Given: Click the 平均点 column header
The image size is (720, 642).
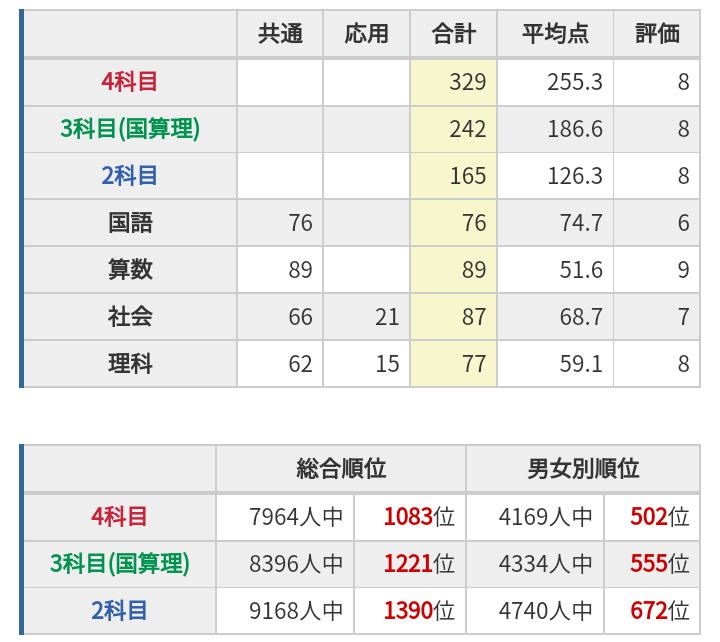Looking at the screenshot, I should tap(555, 34).
